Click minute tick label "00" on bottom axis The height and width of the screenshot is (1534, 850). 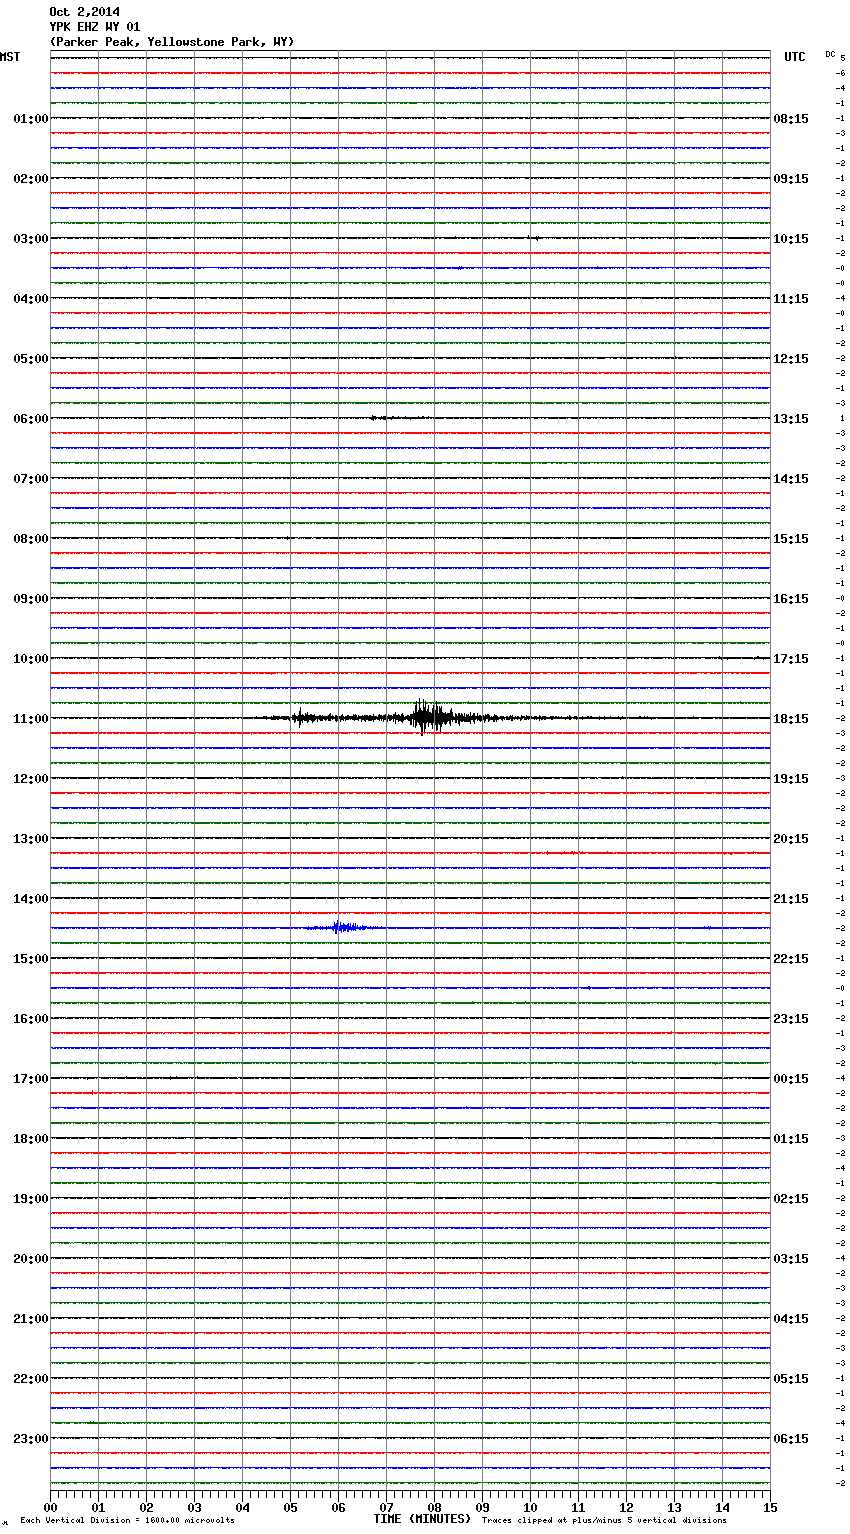click(x=50, y=1508)
